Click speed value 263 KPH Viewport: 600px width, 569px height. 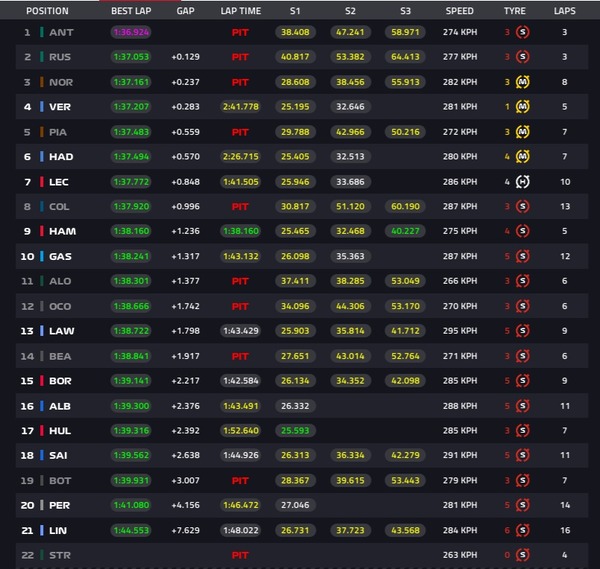[460, 555]
